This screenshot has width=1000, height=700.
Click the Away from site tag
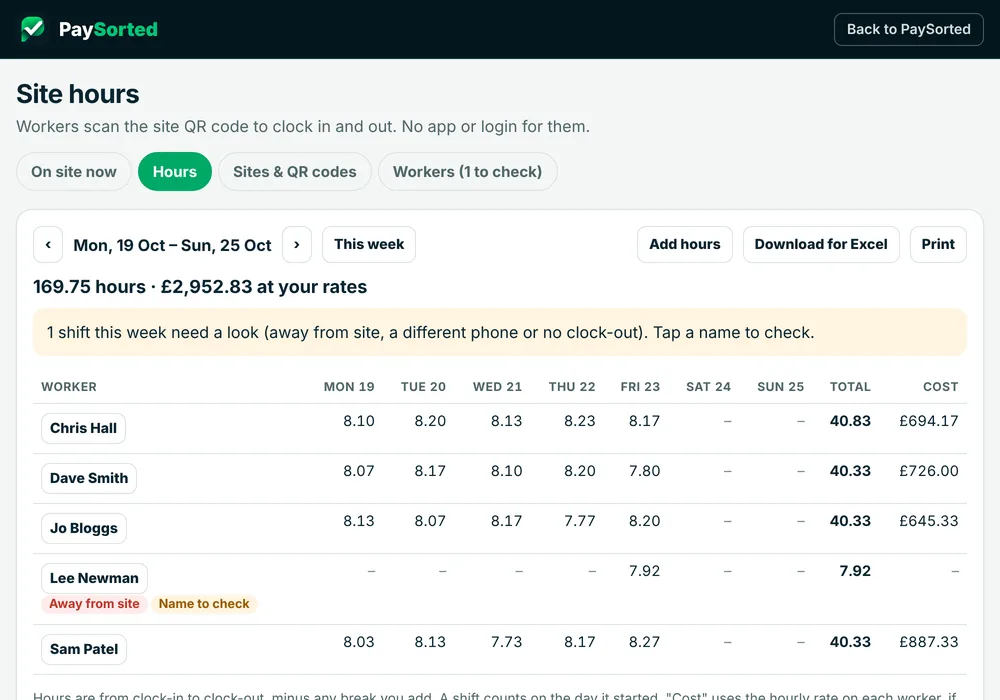94,604
